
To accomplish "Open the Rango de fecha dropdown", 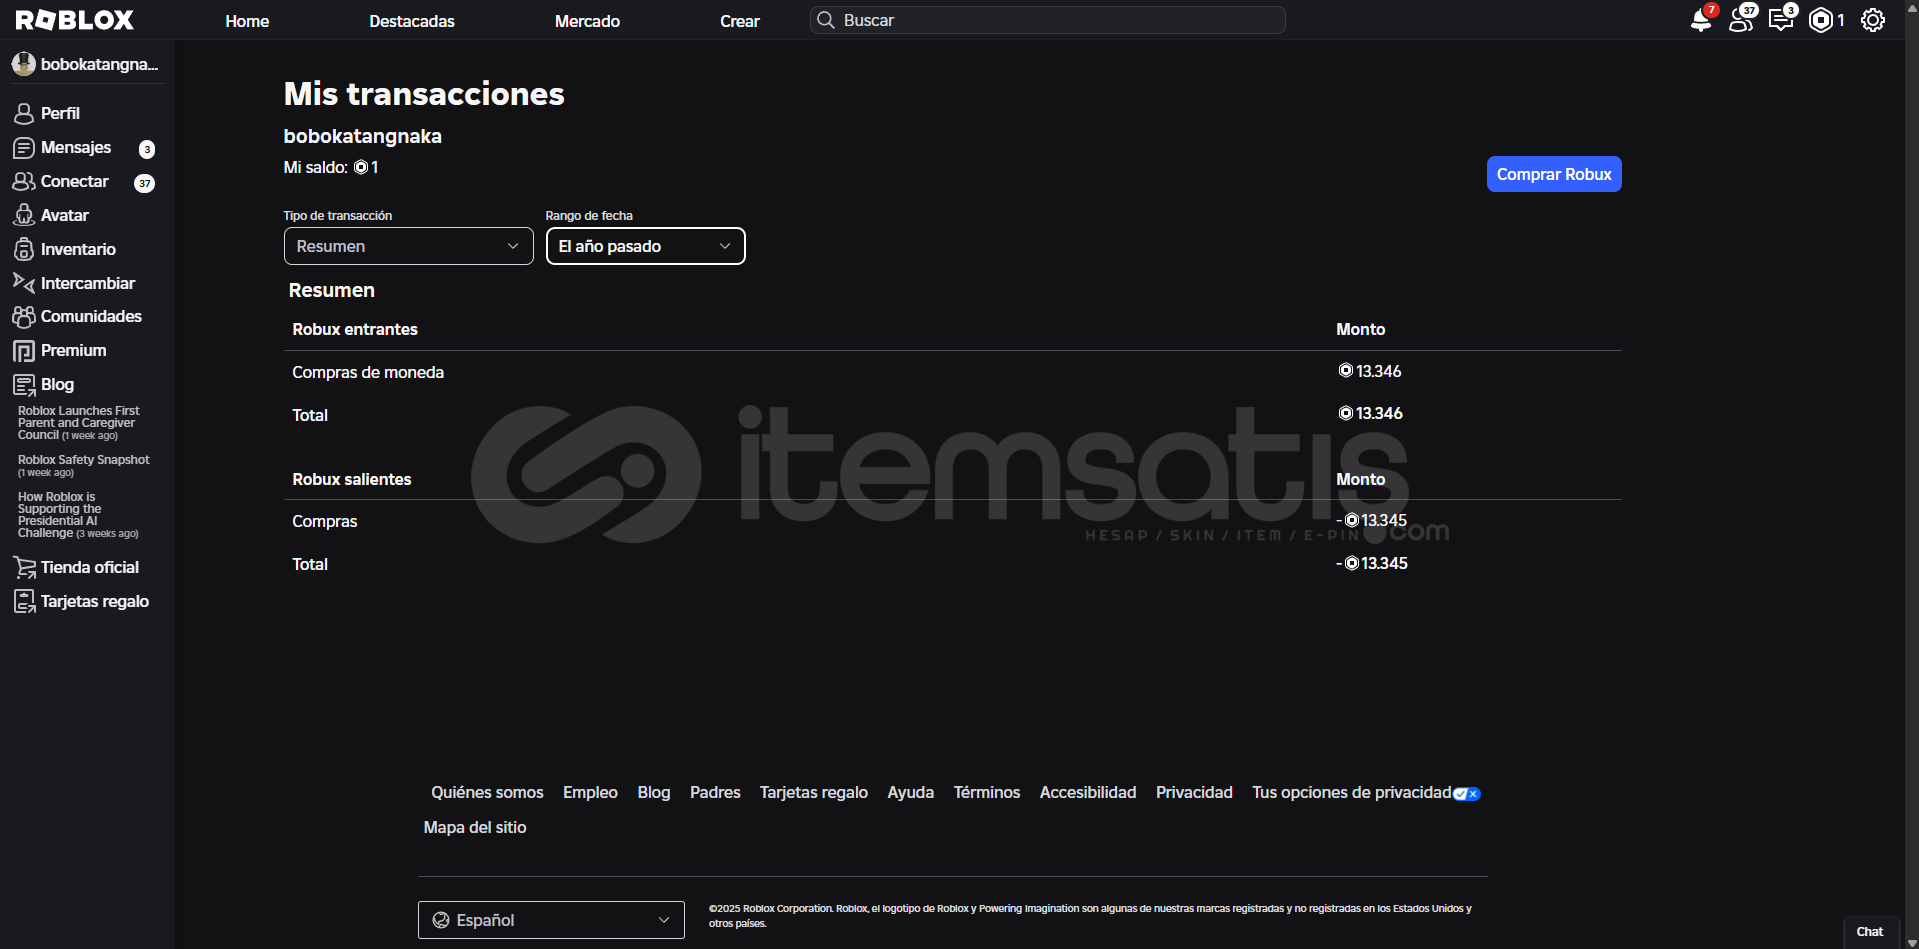I will point(646,246).
